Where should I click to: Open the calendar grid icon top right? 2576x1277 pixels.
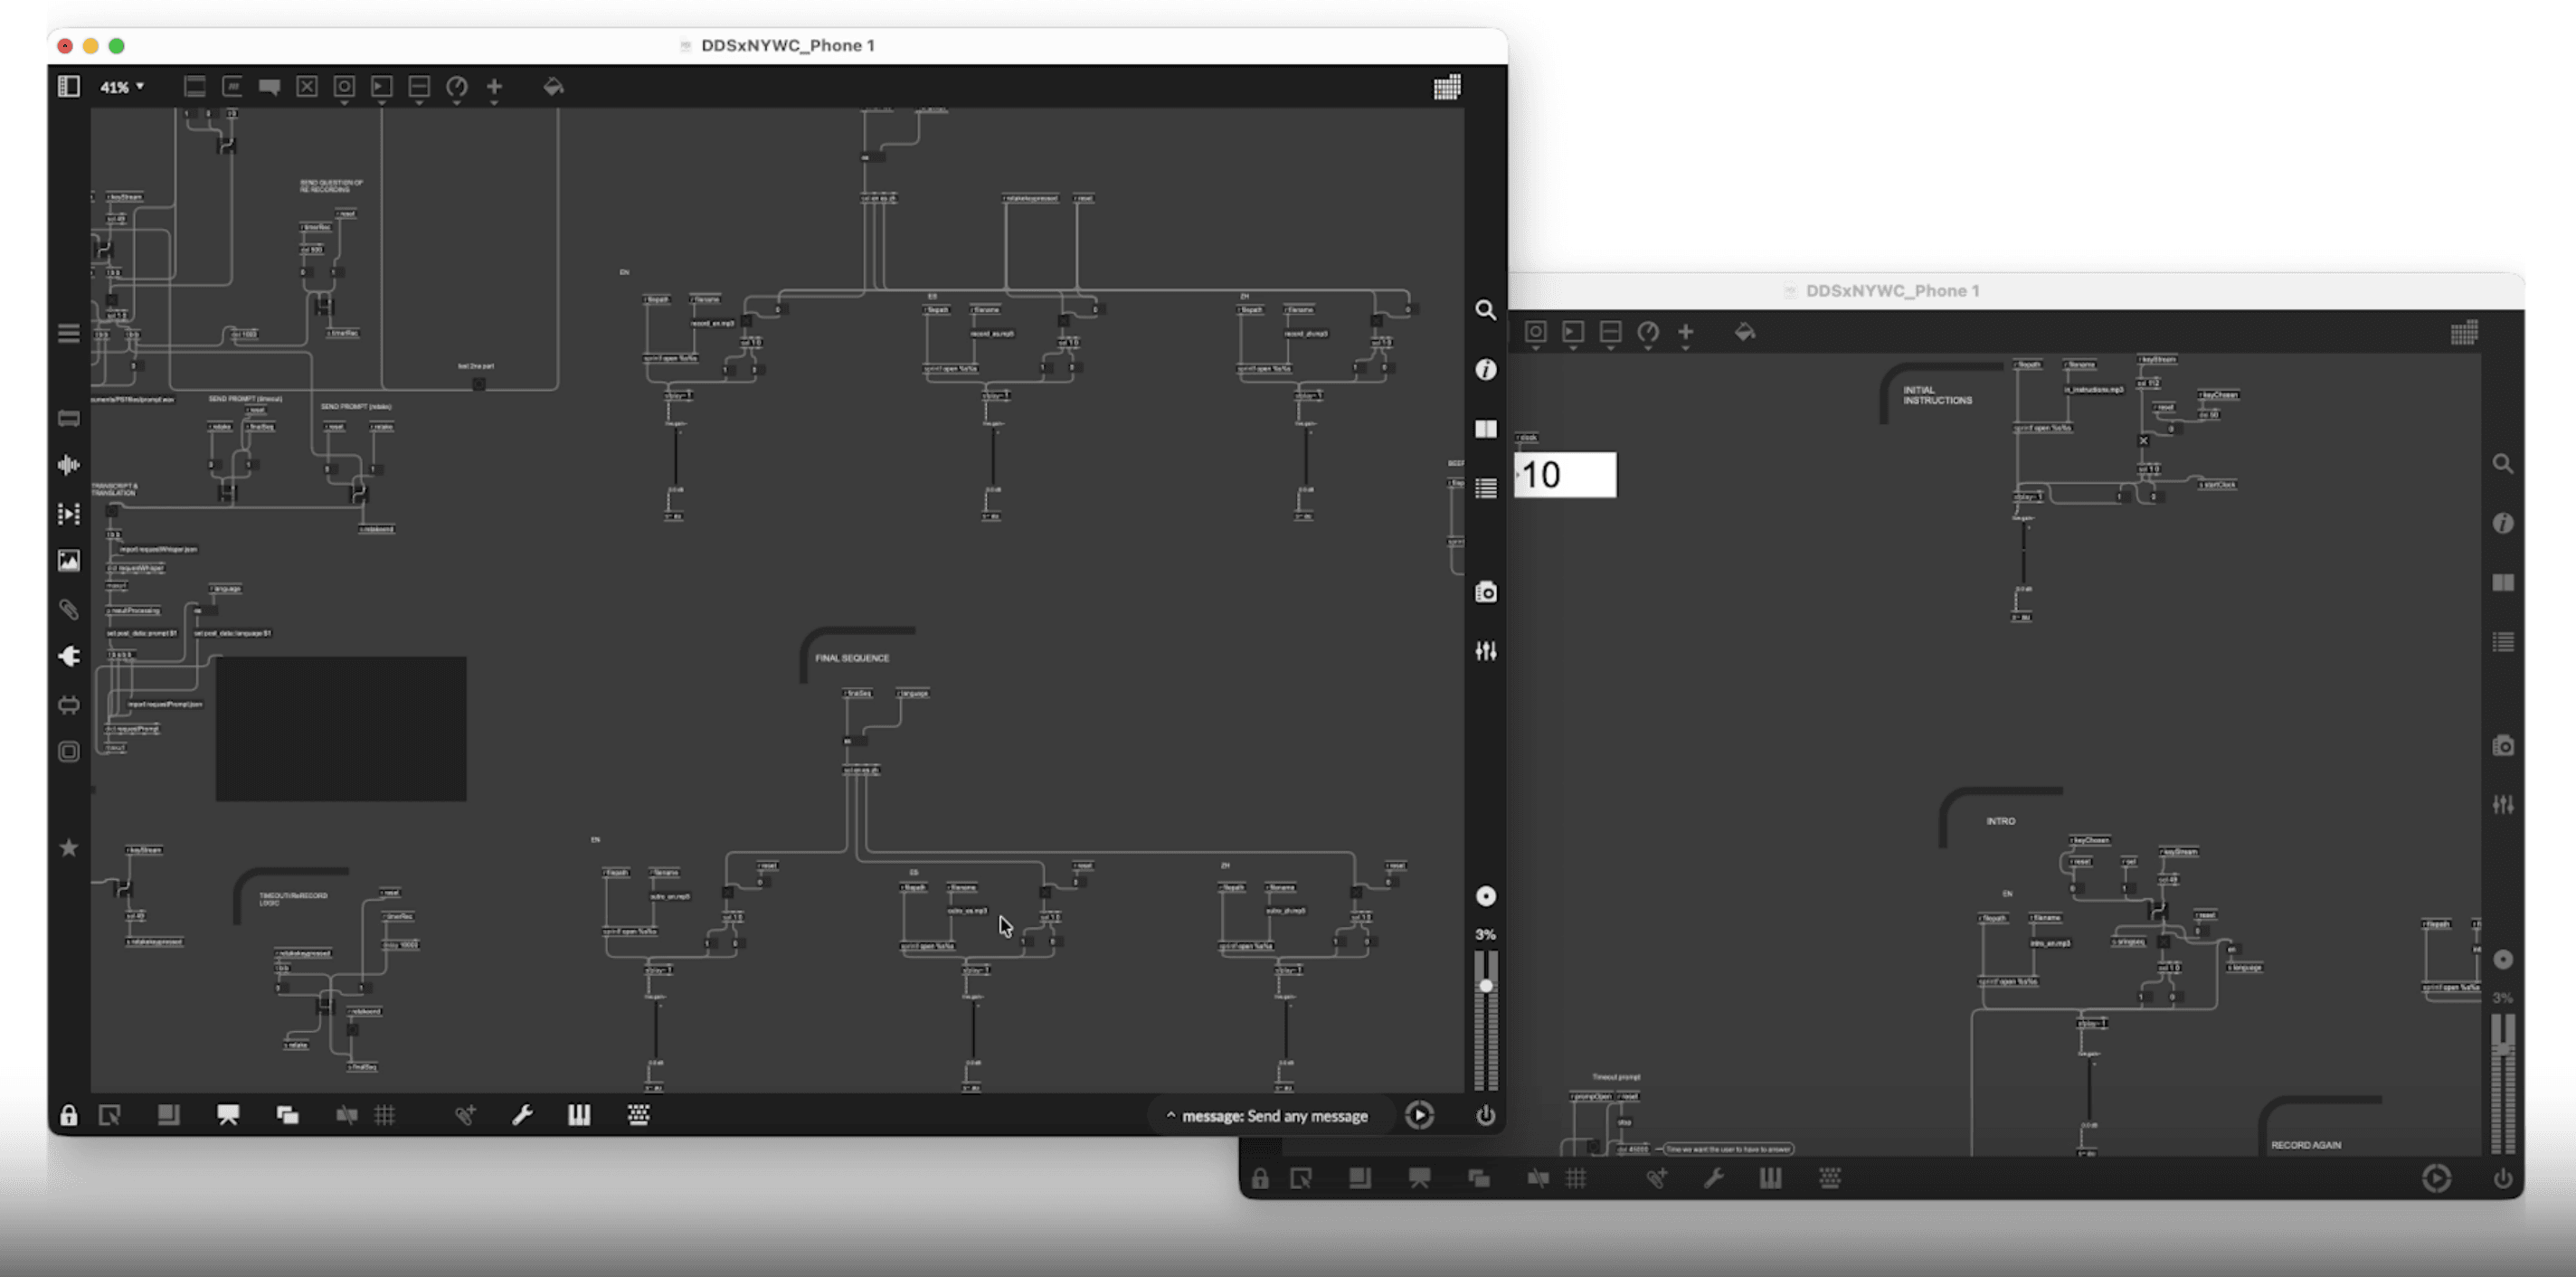coord(1446,87)
